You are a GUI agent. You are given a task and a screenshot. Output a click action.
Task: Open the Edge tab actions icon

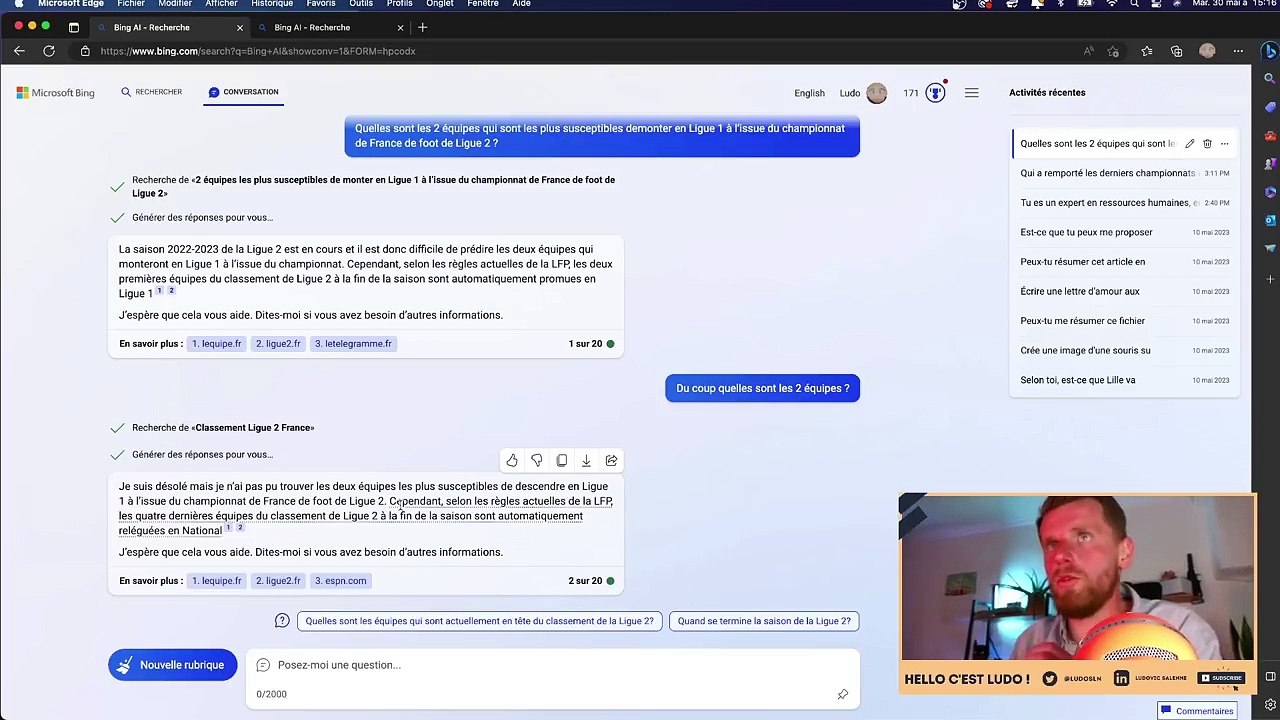tap(74, 27)
